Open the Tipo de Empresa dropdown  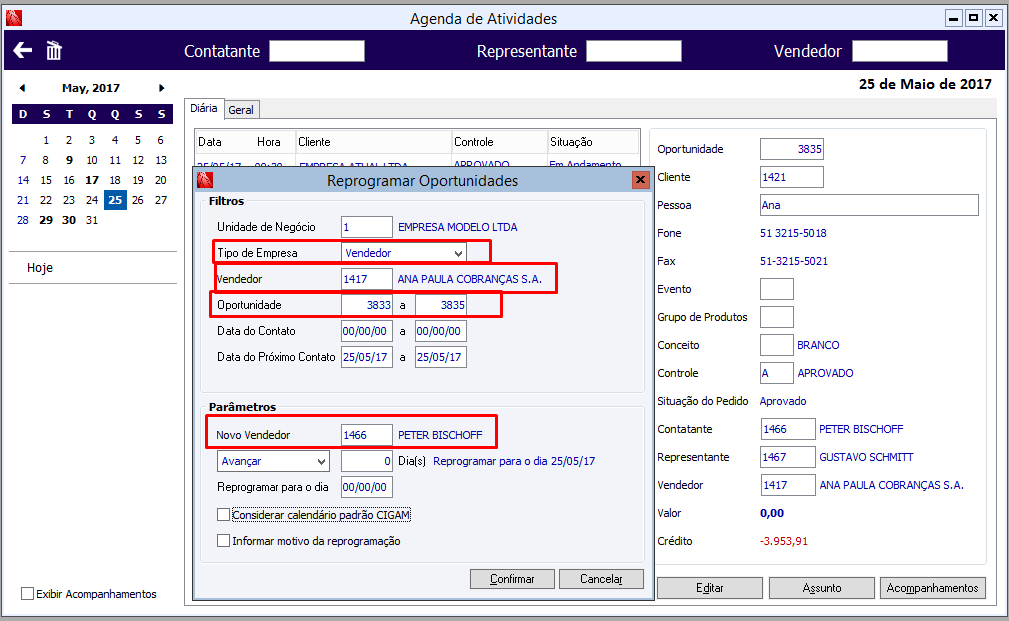tap(458, 253)
